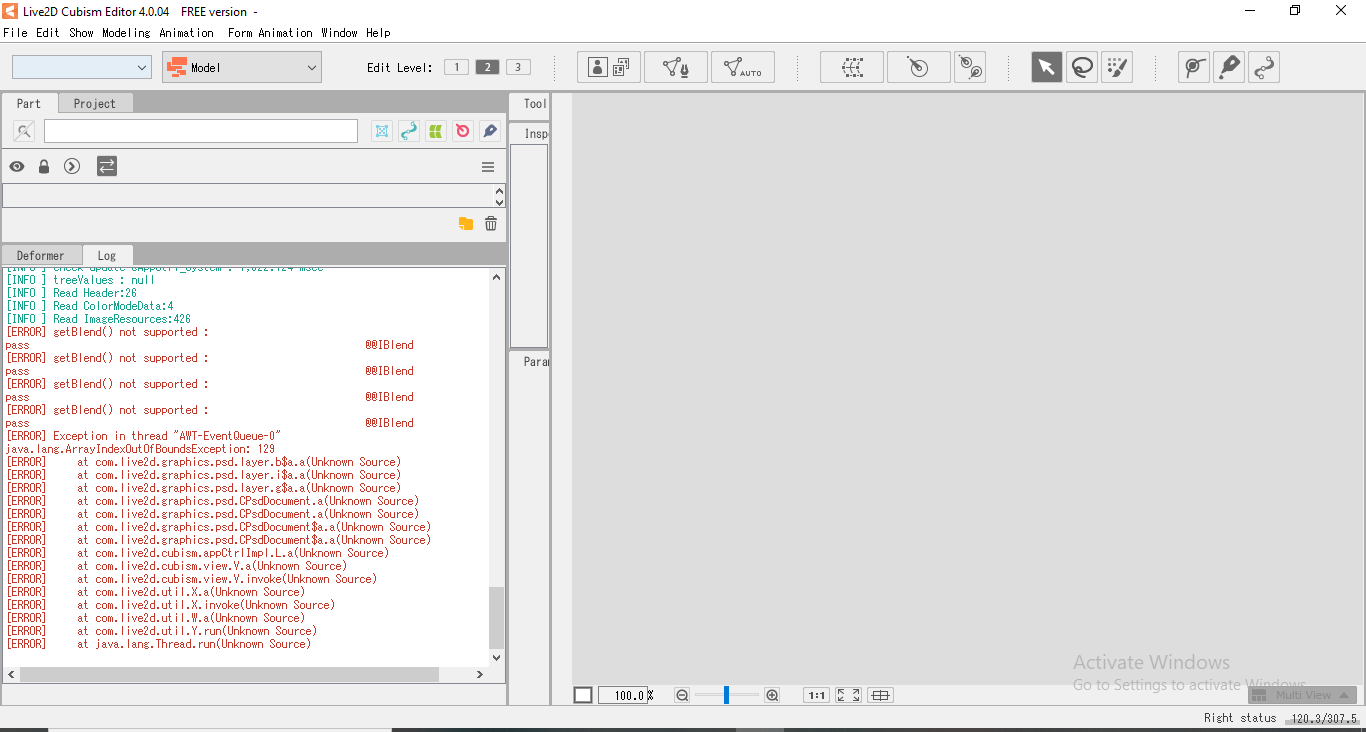Viewport: 1366px width, 732px height.
Task: Set Edit Level to 2
Action: point(487,67)
